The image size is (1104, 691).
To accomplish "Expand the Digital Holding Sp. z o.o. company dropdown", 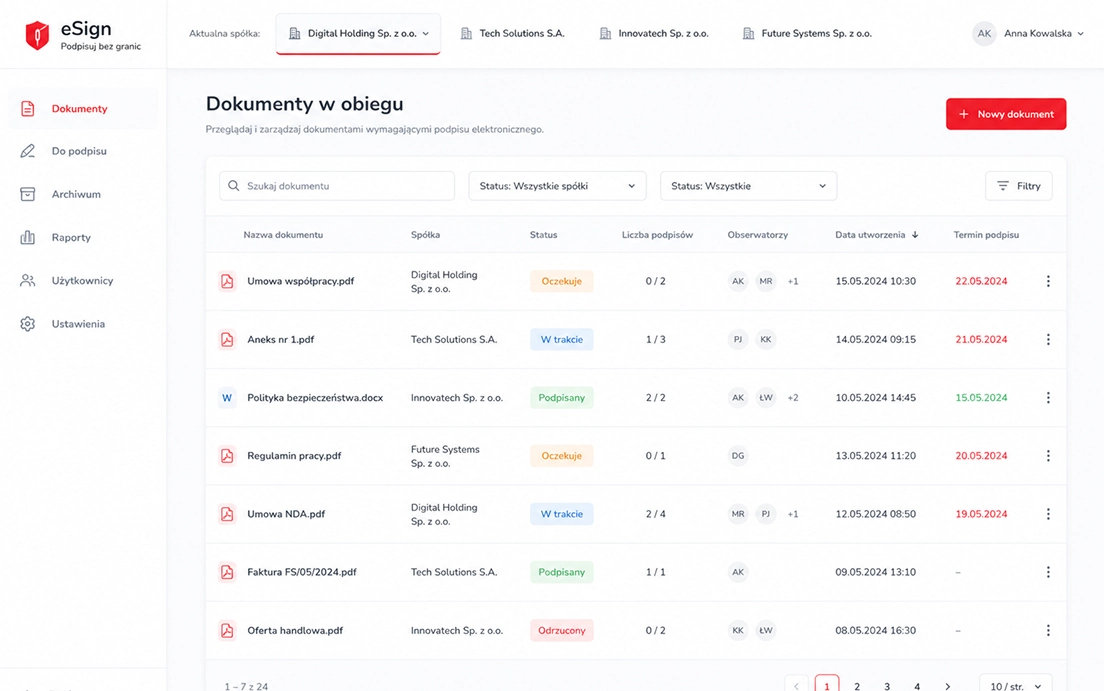I will click(358, 33).
